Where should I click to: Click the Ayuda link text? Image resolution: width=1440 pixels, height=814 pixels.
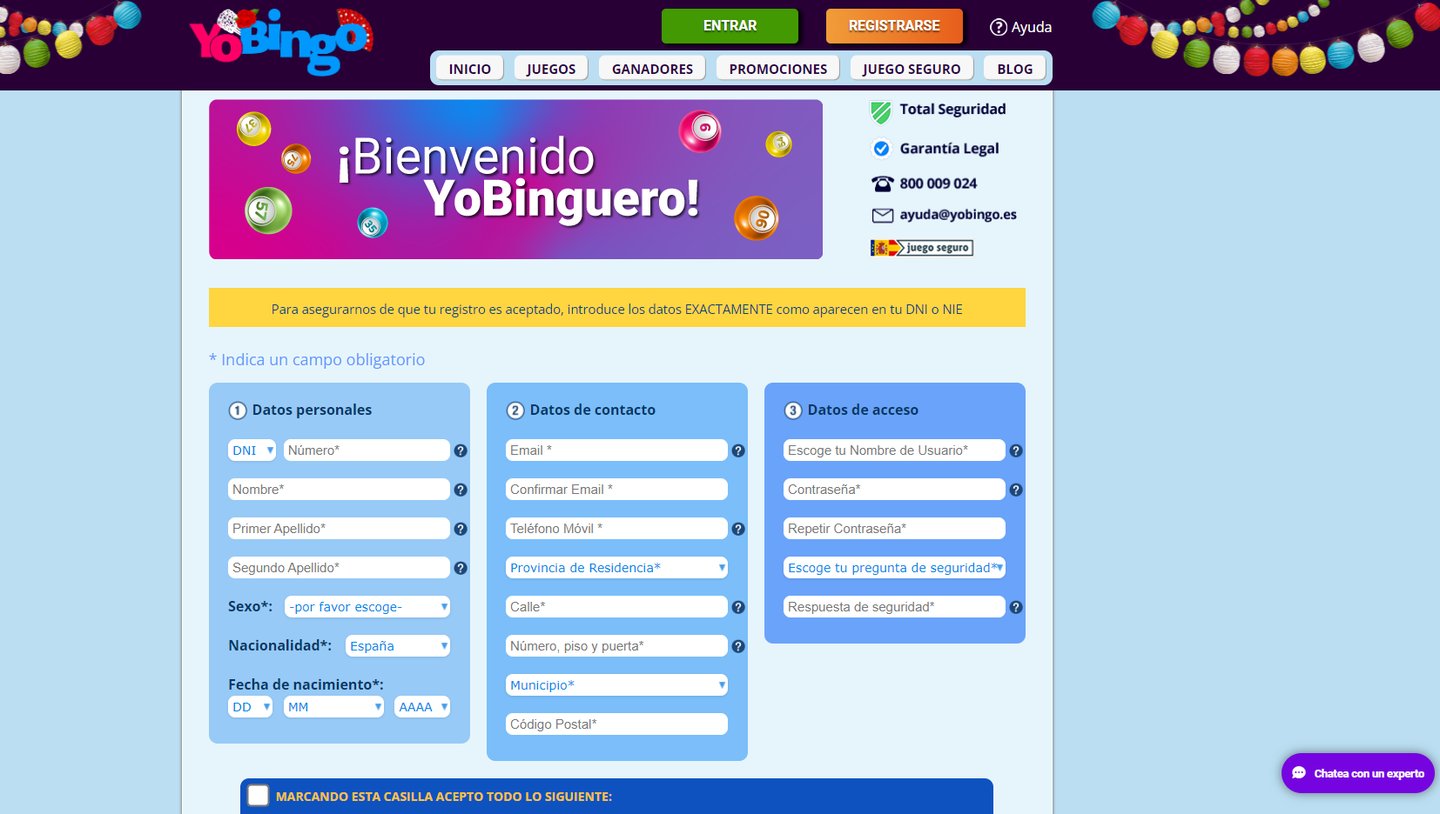pos(1031,27)
